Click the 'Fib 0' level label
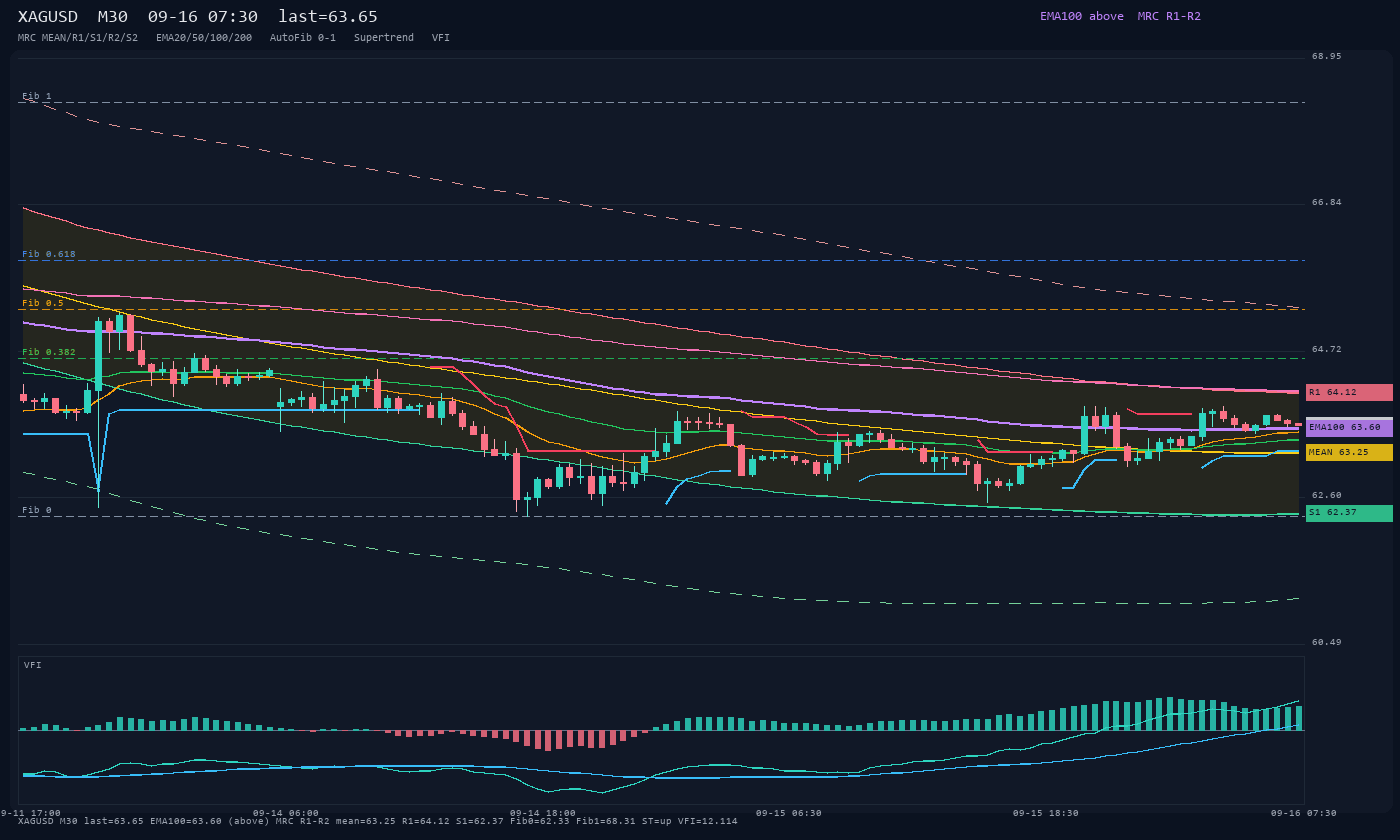 click(37, 510)
